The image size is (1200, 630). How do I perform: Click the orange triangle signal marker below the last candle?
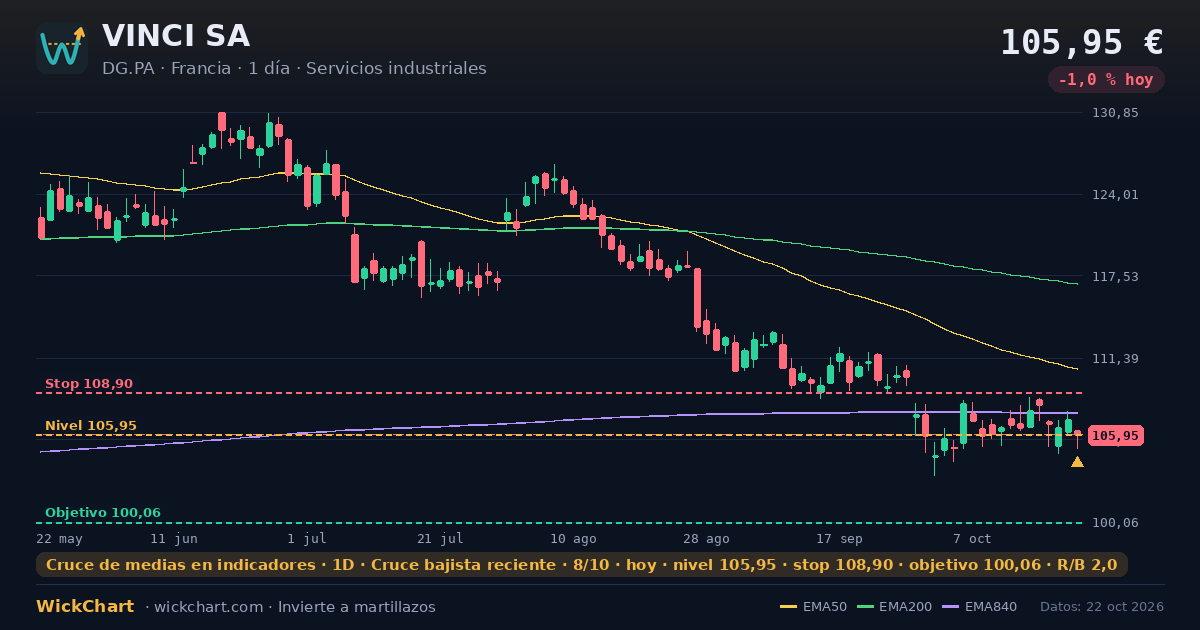(1077, 462)
